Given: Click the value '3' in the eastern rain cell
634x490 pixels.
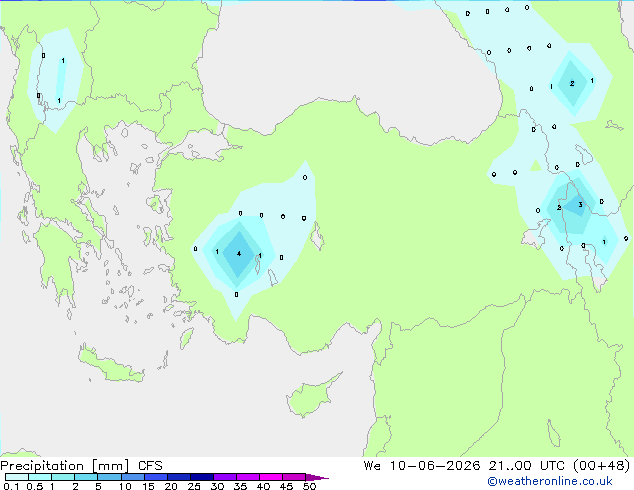Looking at the screenshot, I should pyautogui.click(x=580, y=205).
